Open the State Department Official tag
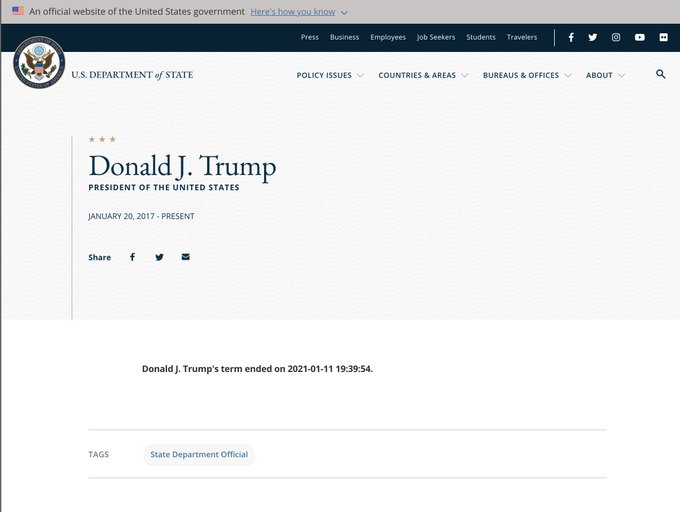This screenshot has width=680, height=512. [x=199, y=454]
